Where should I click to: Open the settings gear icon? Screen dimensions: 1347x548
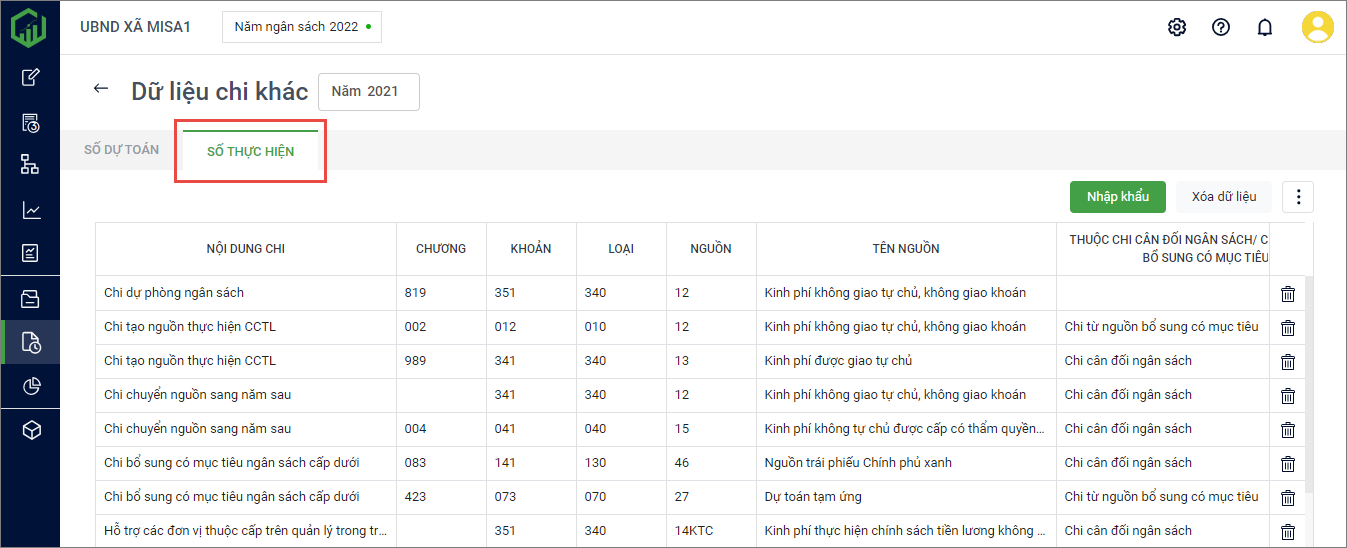pyautogui.click(x=1177, y=27)
